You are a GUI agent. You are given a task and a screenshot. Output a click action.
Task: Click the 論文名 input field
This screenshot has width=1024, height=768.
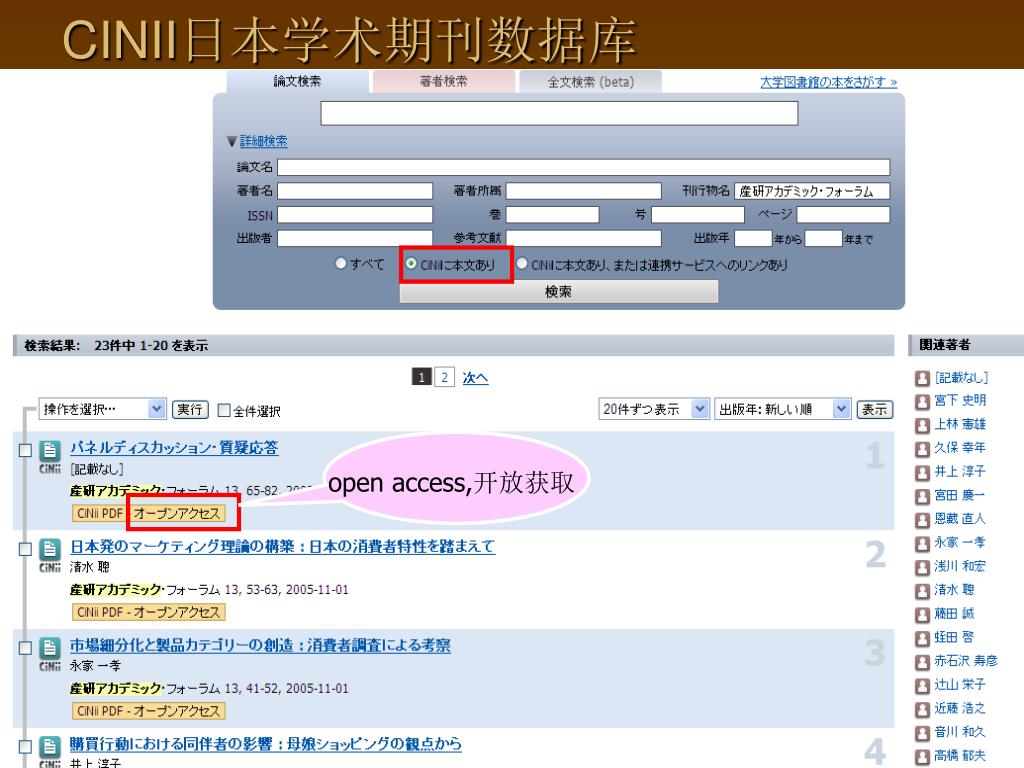[583, 167]
